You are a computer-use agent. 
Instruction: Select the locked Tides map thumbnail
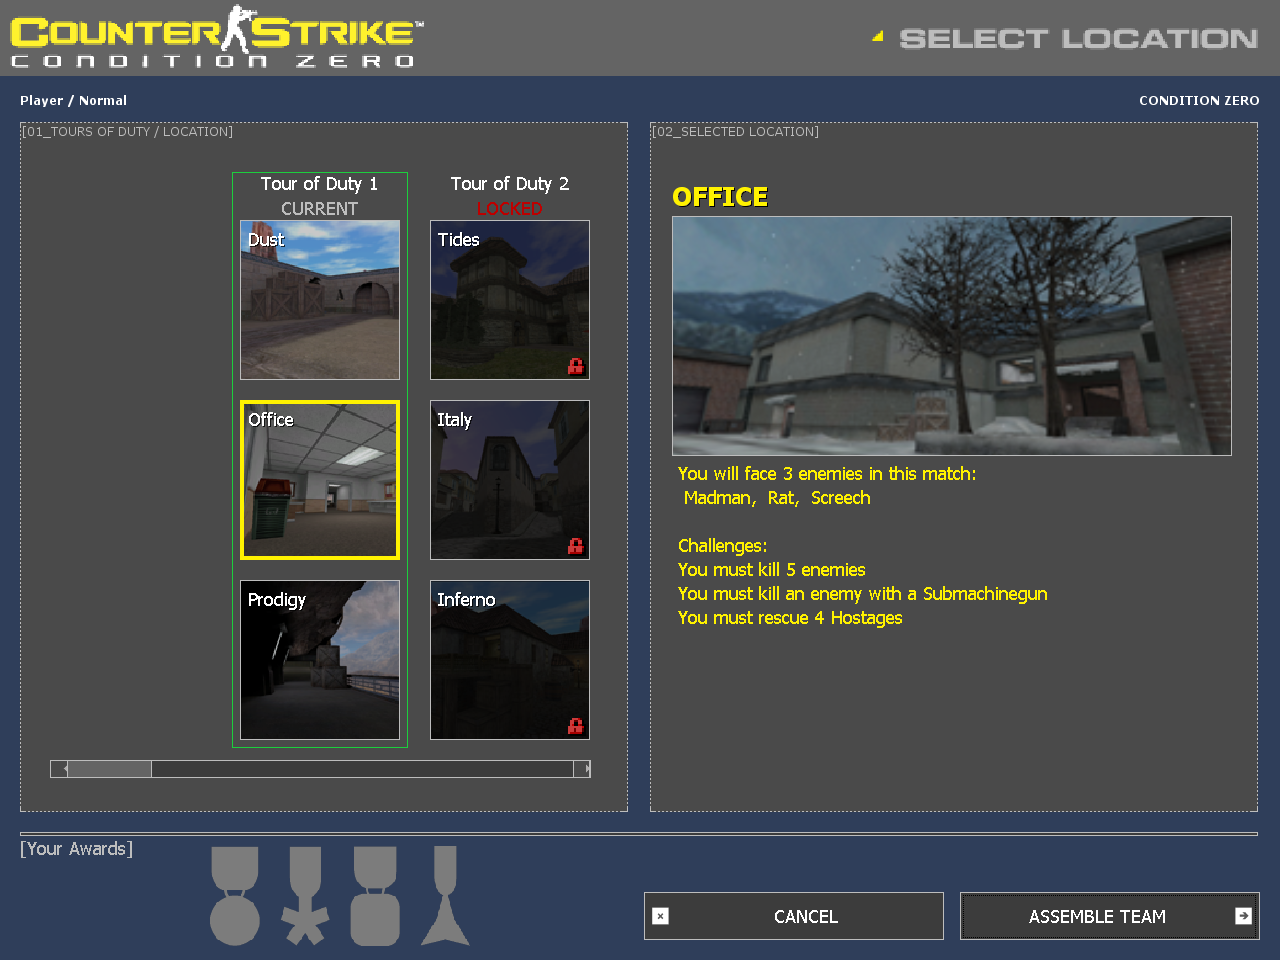coord(510,300)
